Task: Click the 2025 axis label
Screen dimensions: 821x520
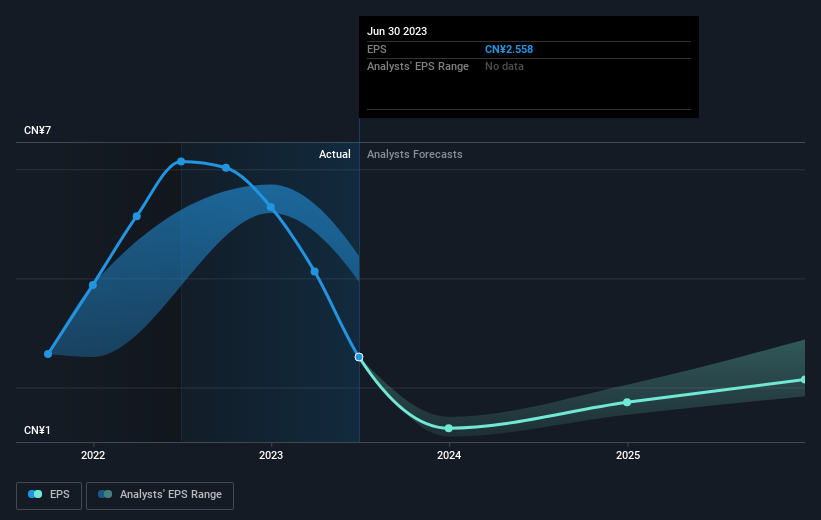Action: 628,455
